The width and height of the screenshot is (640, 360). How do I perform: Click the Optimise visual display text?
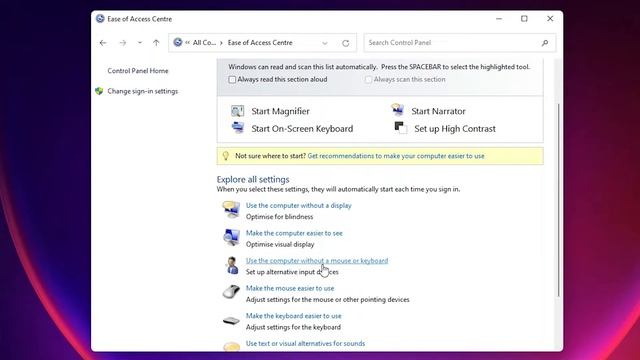[x=280, y=244]
